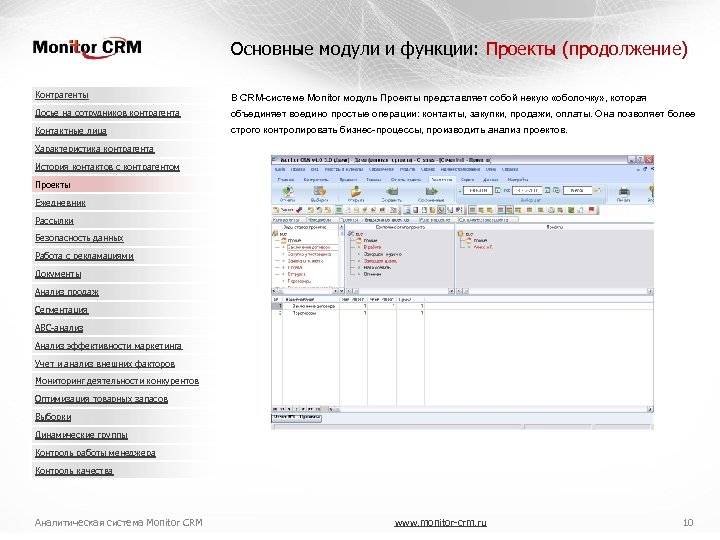The width and height of the screenshot is (720, 540).
Task: Click the Monitor CRM logo
Action: 87,48
